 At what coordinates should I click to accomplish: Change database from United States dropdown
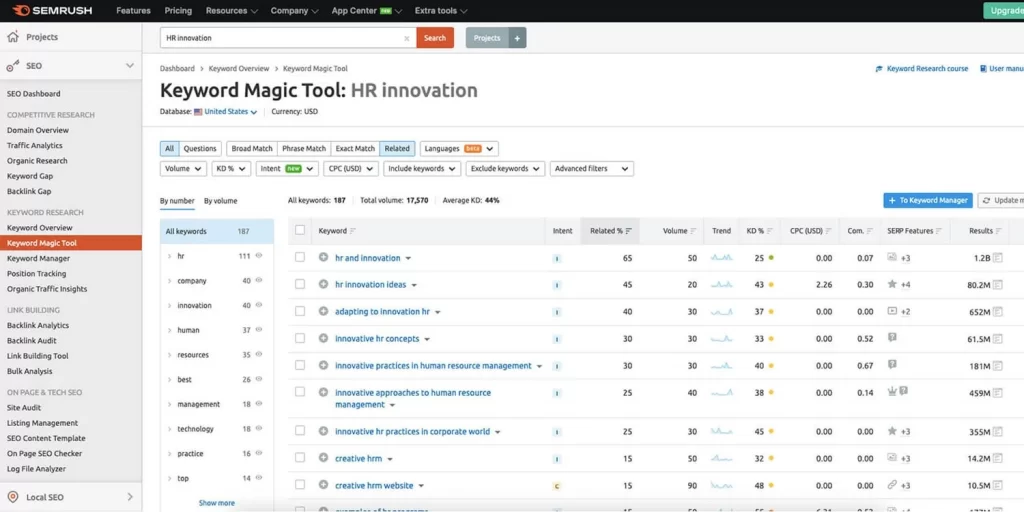[226, 112]
